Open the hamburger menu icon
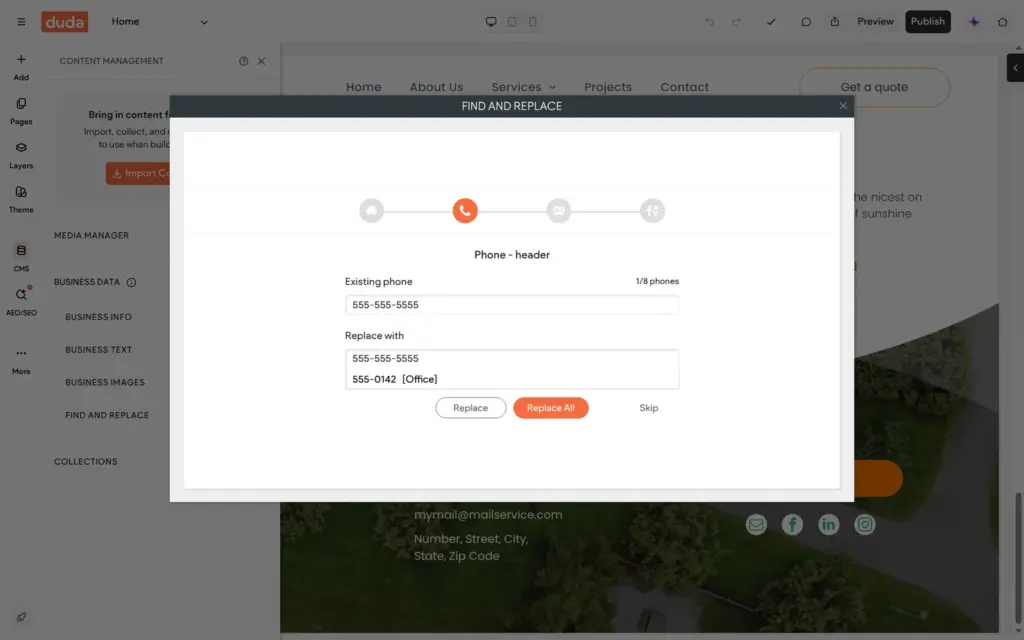 pos(21,22)
